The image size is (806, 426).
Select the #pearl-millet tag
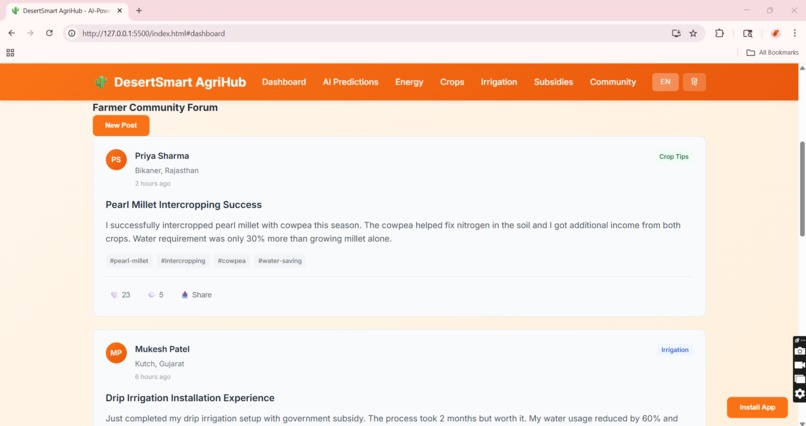coord(129,261)
